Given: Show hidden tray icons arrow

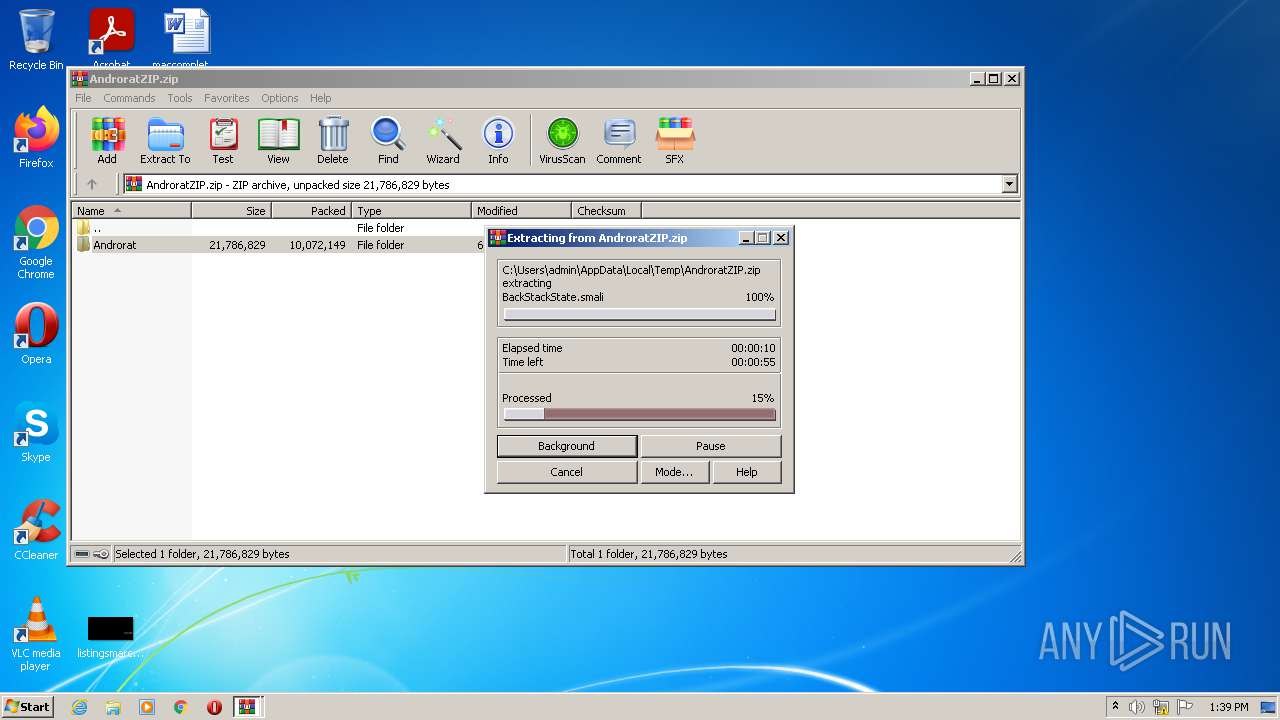Looking at the screenshot, I should (x=1115, y=707).
